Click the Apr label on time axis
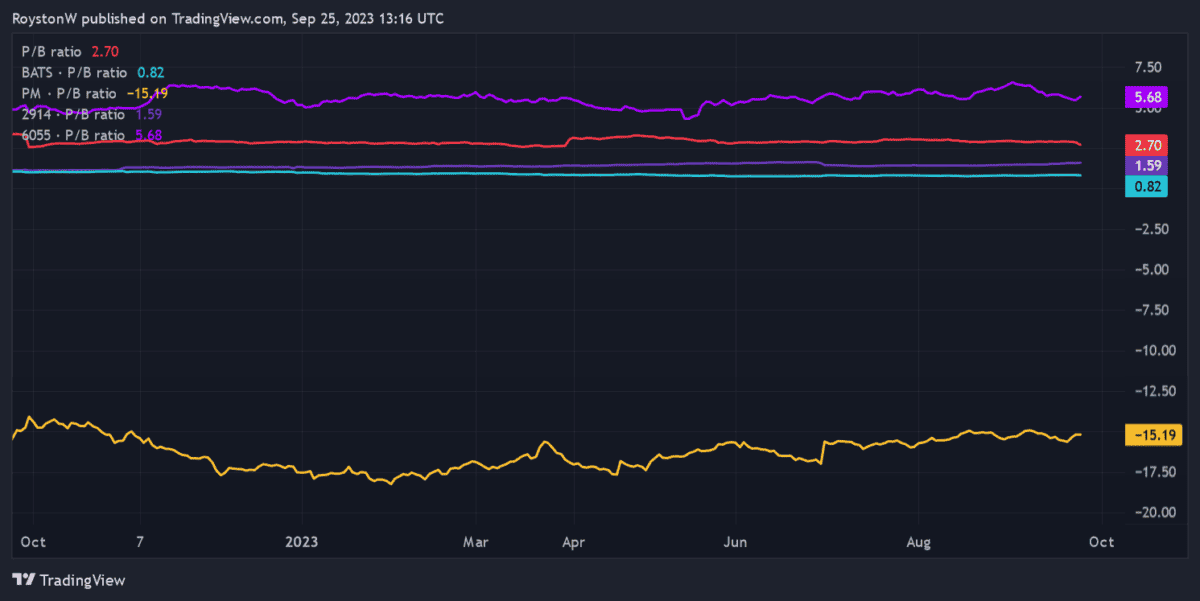Viewport: 1200px width, 601px height. click(572, 542)
